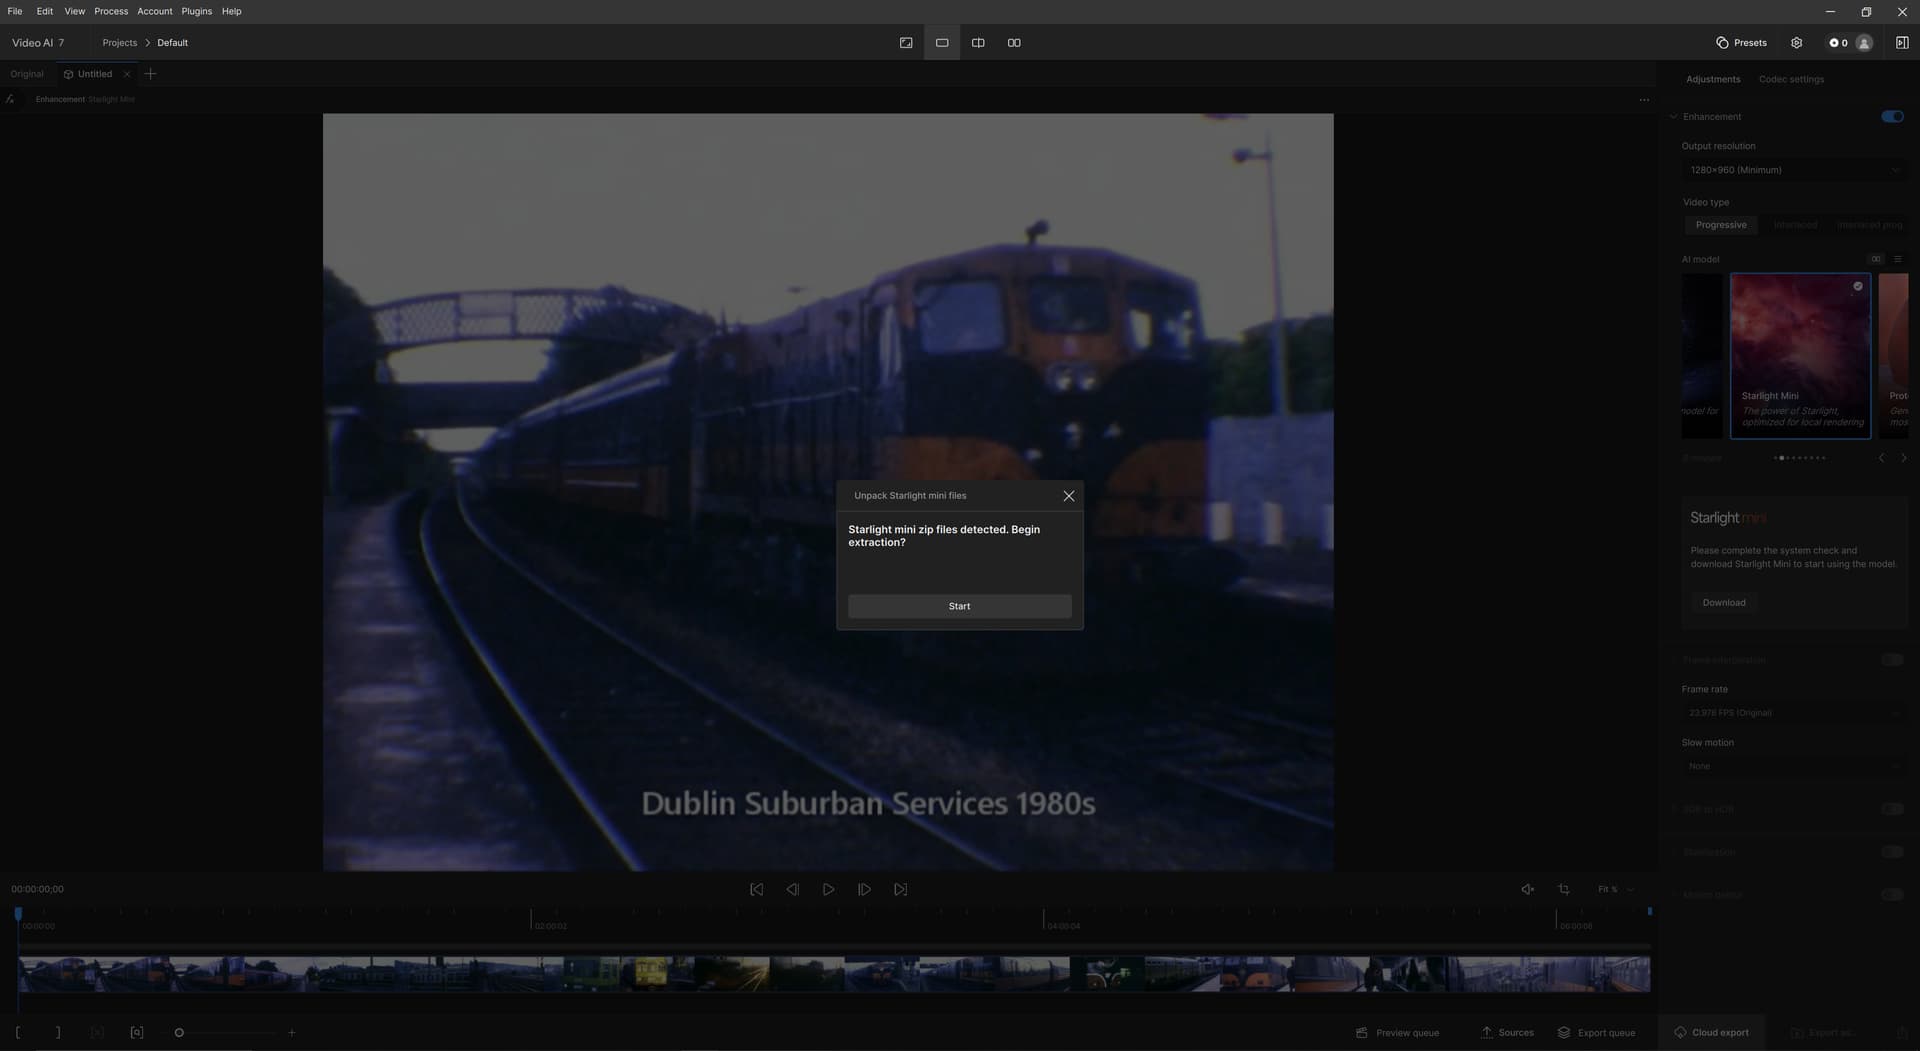Viewport: 1920px width, 1051px height.
Task: Toggle the Enhancement switch
Action: click(1891, 117)
